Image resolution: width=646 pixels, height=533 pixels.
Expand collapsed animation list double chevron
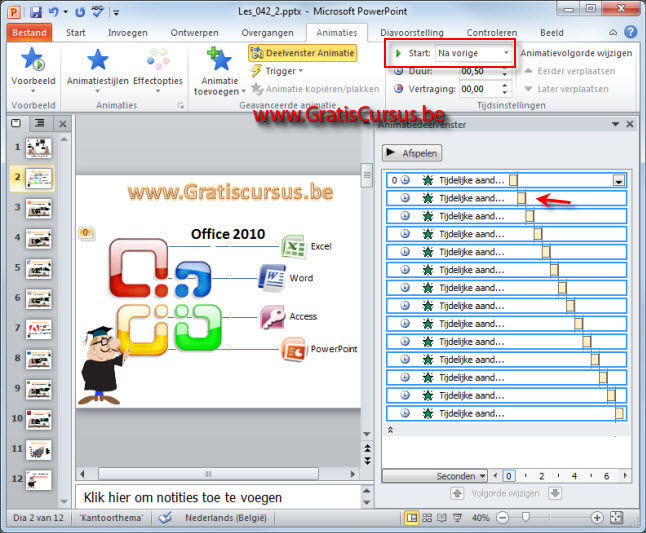[x=390, y=430]
